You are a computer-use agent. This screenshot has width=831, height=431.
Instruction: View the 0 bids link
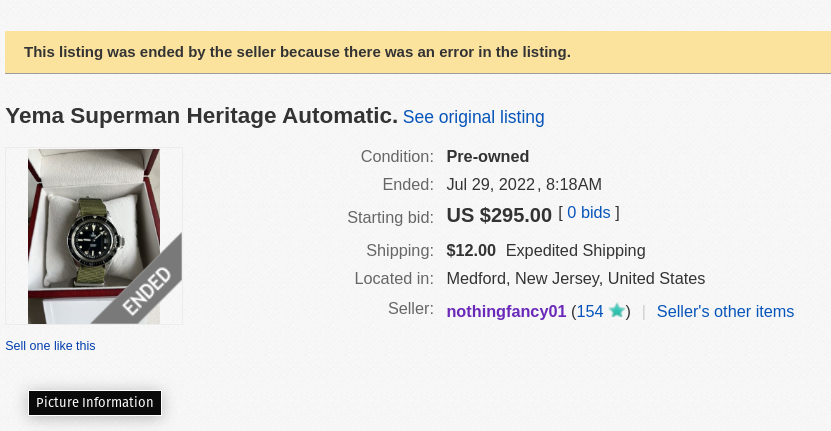click(588, 213)
